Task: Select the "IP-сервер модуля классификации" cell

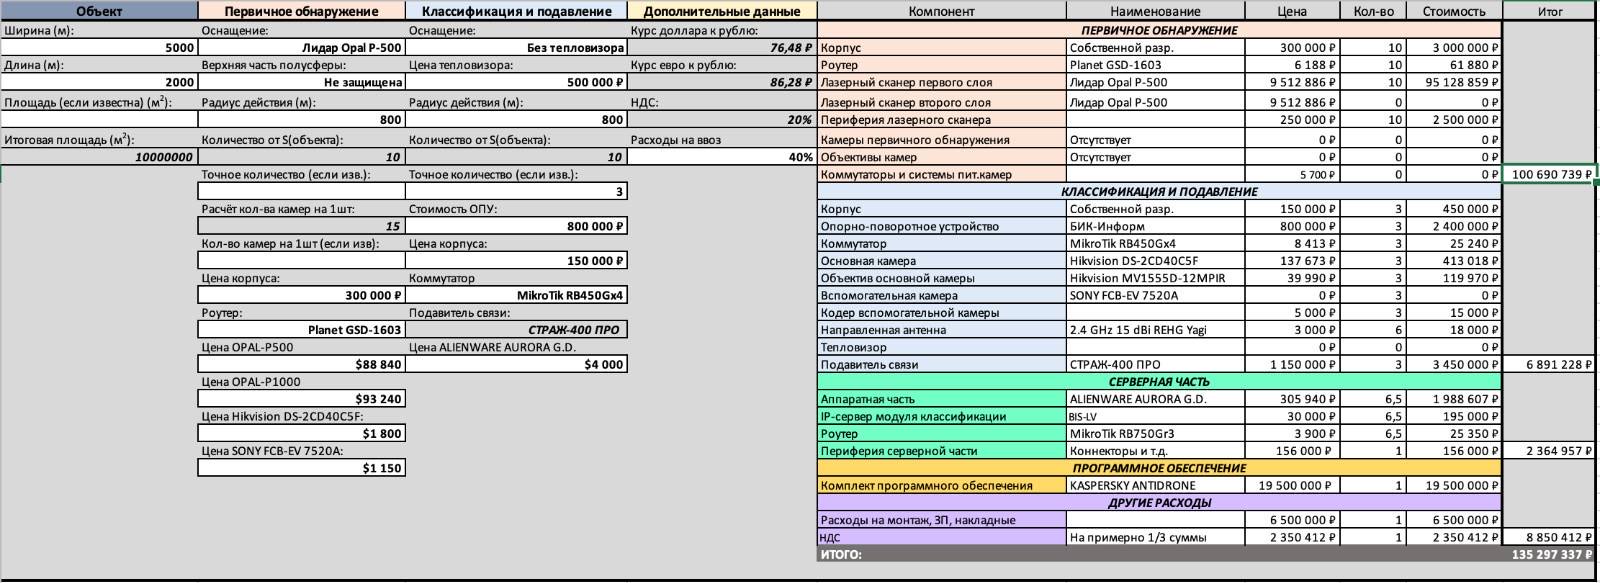Action: 941,417
